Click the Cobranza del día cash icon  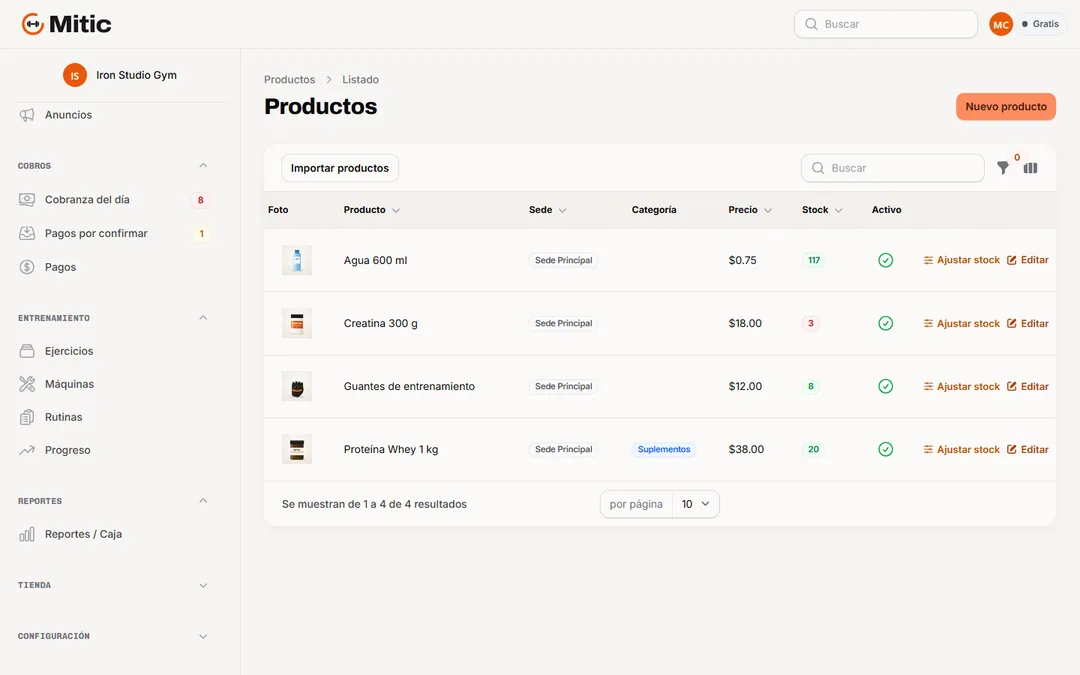(27, 200)
